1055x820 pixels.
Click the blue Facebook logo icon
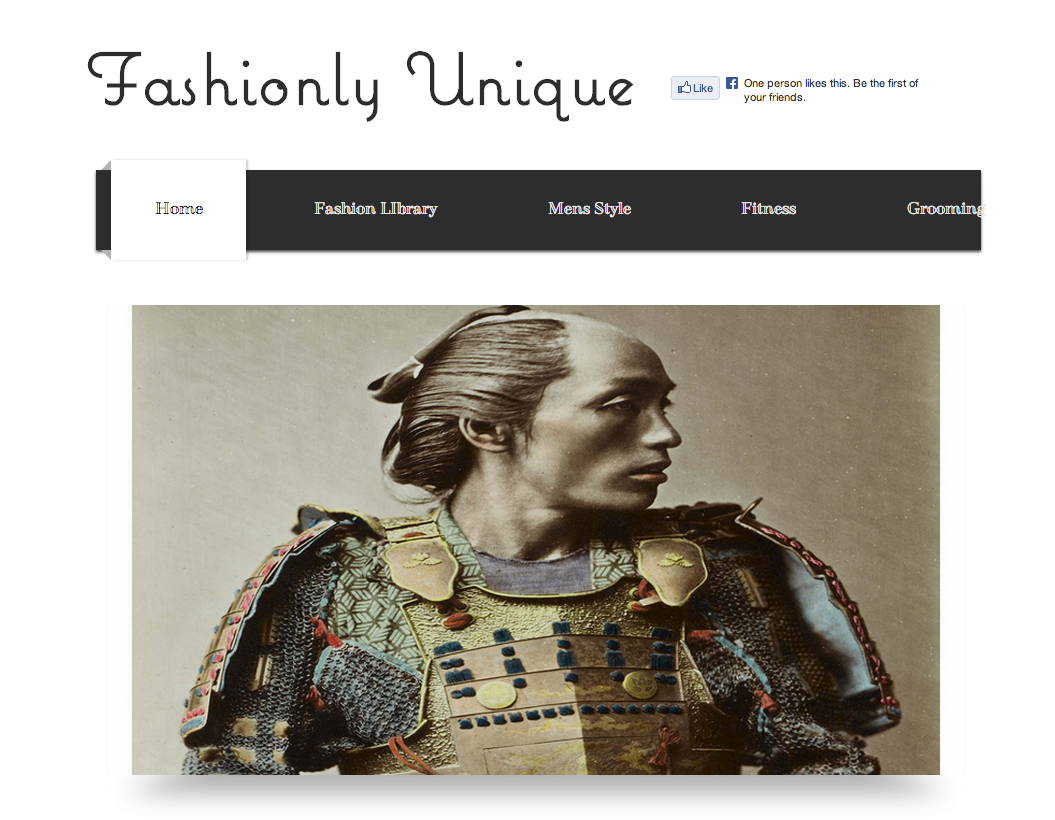732,83
